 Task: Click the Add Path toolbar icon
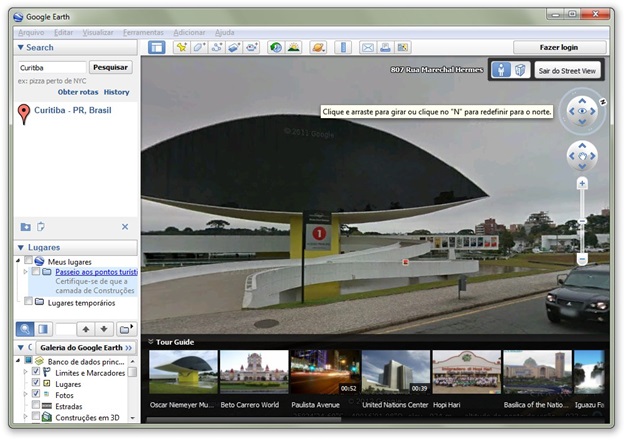(x=216, y=47)
